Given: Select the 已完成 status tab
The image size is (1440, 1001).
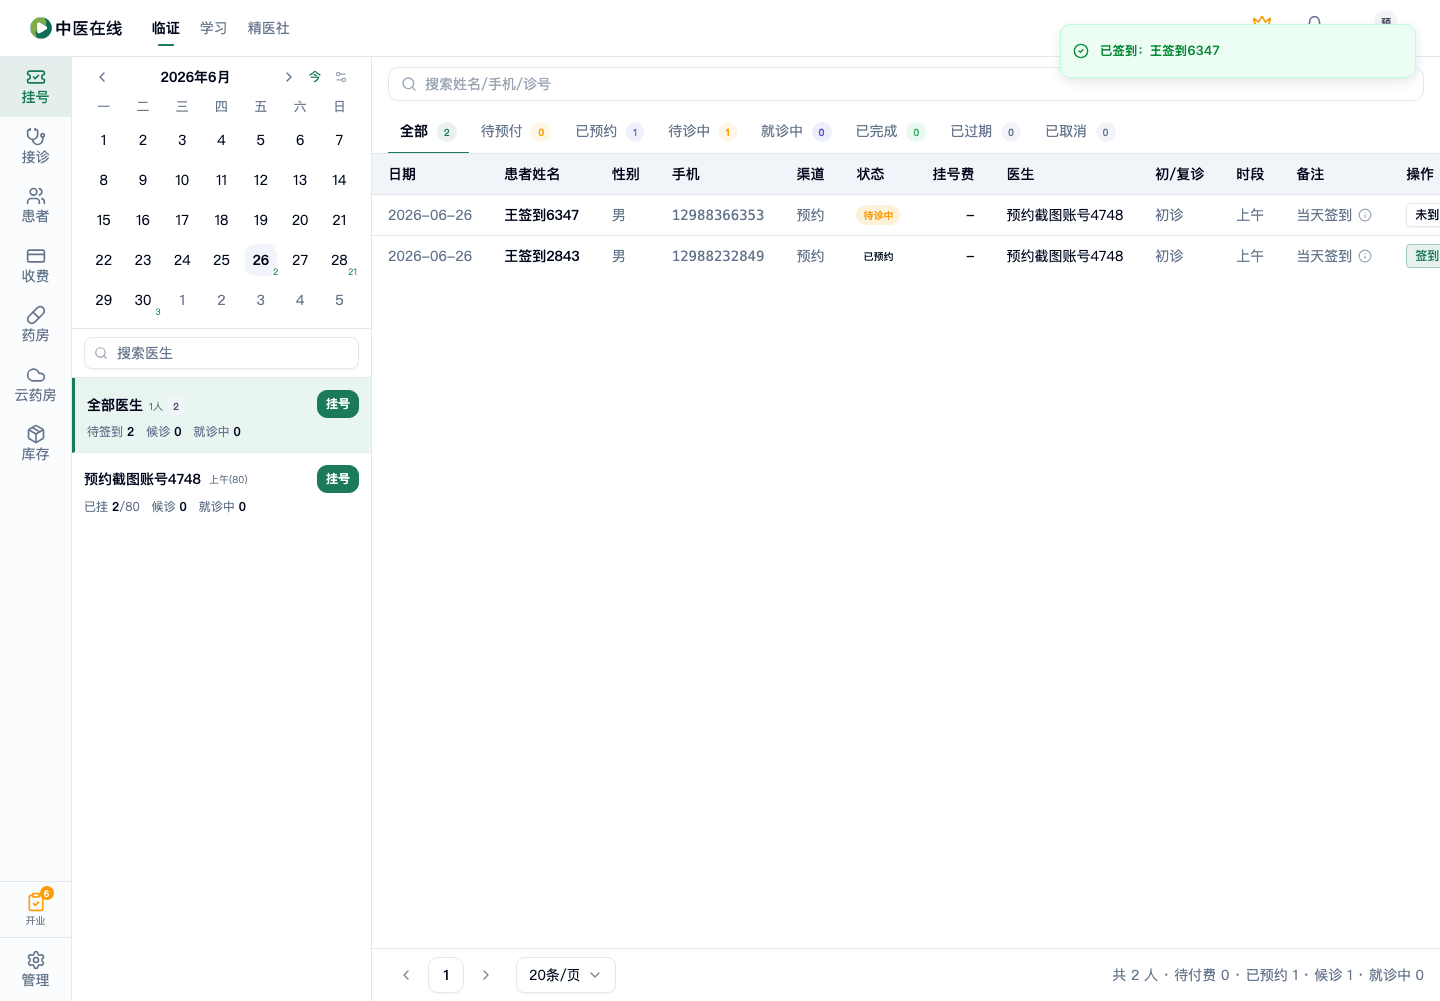Looking at the screenshot, I should click(x=890, y=131).
